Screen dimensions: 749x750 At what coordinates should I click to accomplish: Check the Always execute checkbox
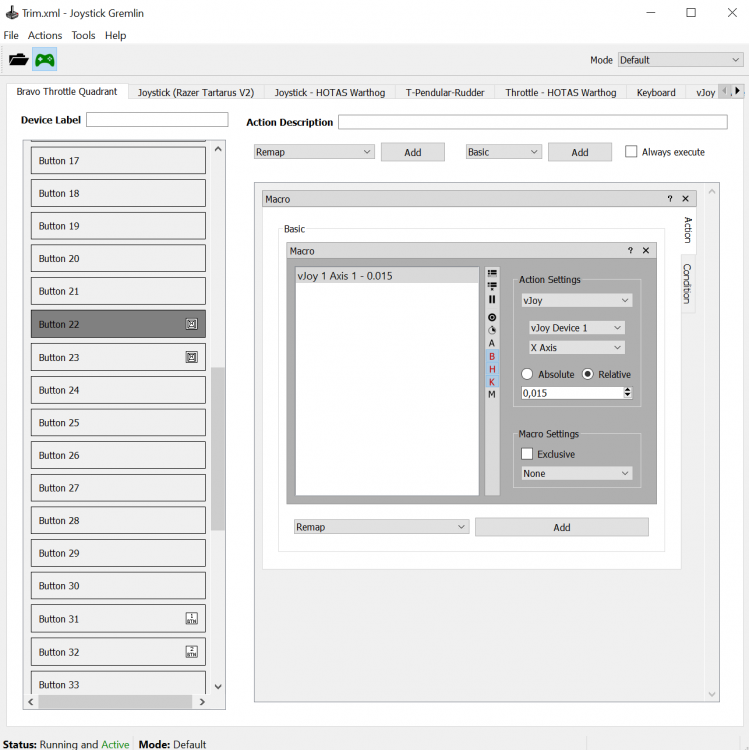pos(631,152)
